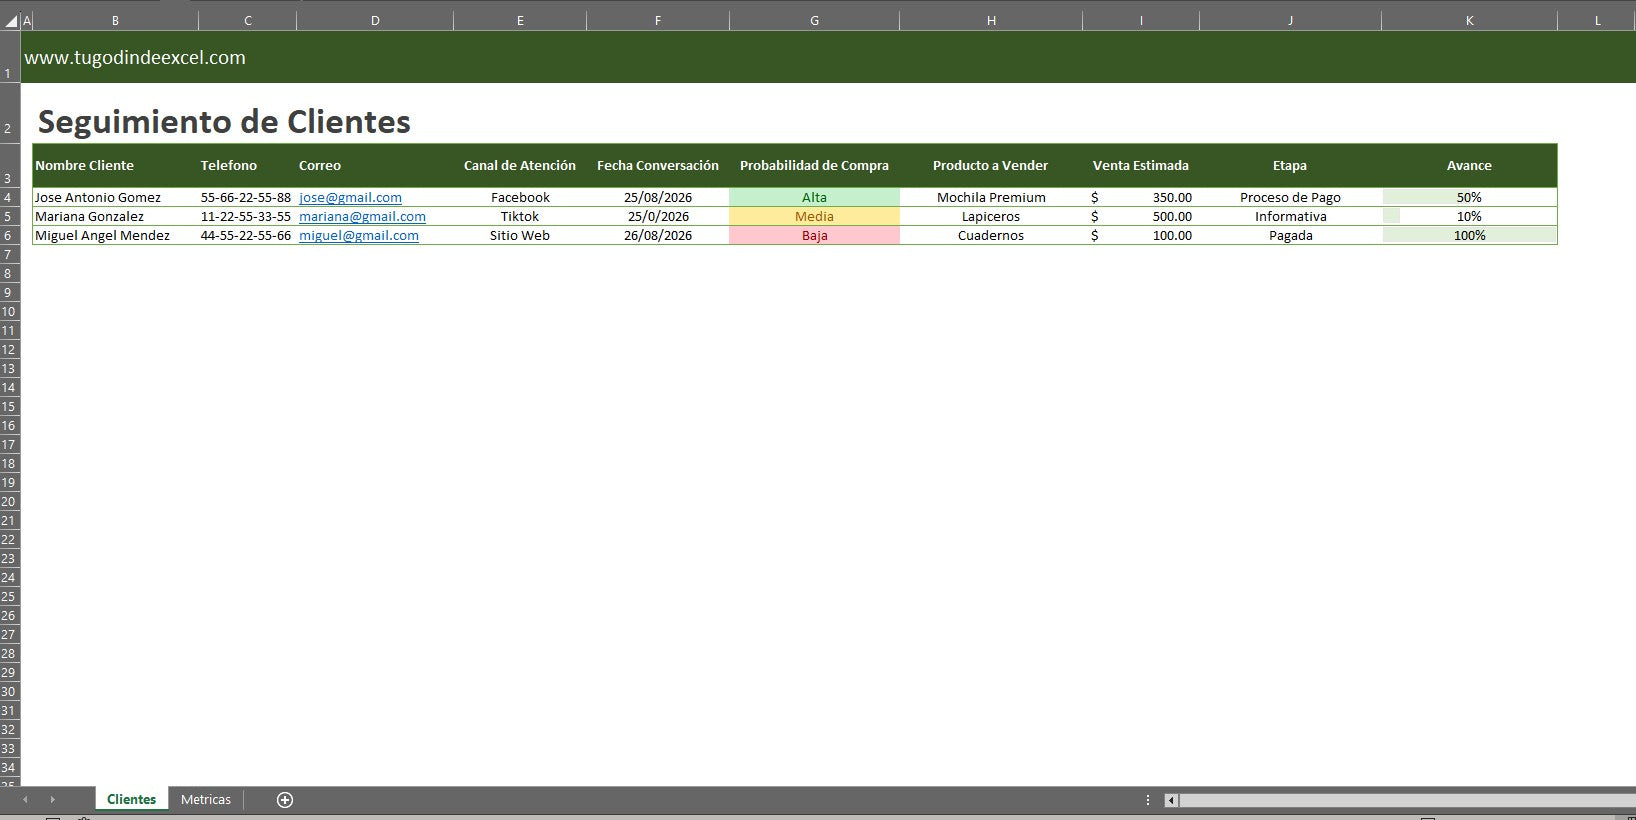
Task: Click the tab bar splitter dots
Action: tap(1147, 800)
